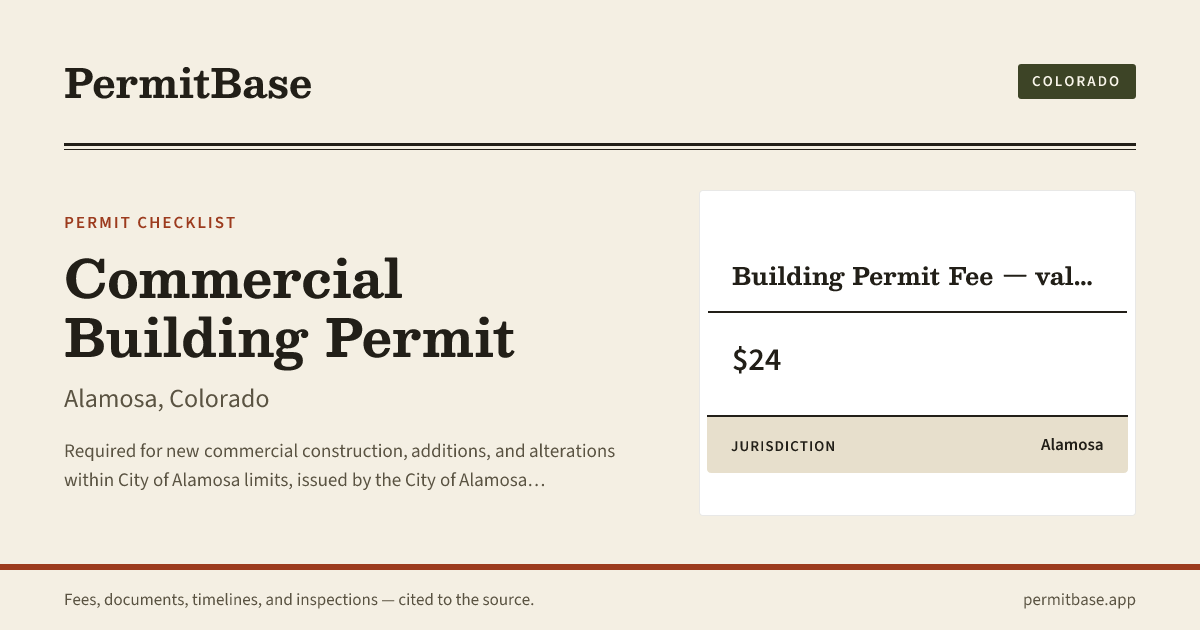
Task: Click the $24 fee amount
Action: 757,360
